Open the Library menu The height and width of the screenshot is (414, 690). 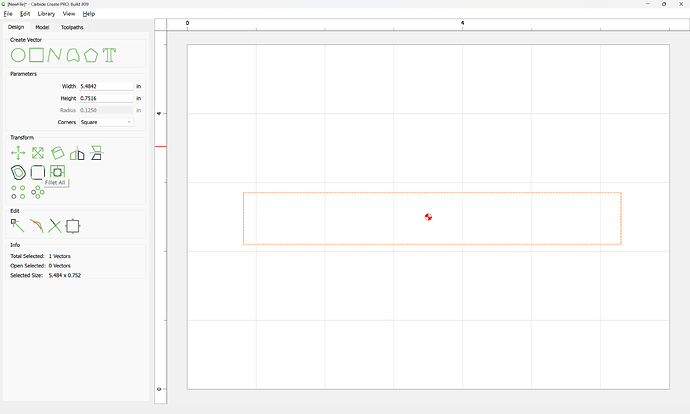click(46, 14)
